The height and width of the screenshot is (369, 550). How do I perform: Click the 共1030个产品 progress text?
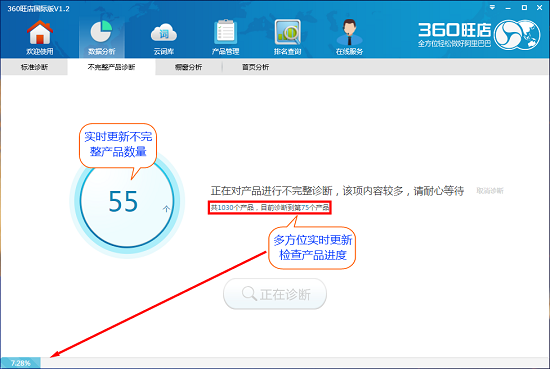pos(270,208)
